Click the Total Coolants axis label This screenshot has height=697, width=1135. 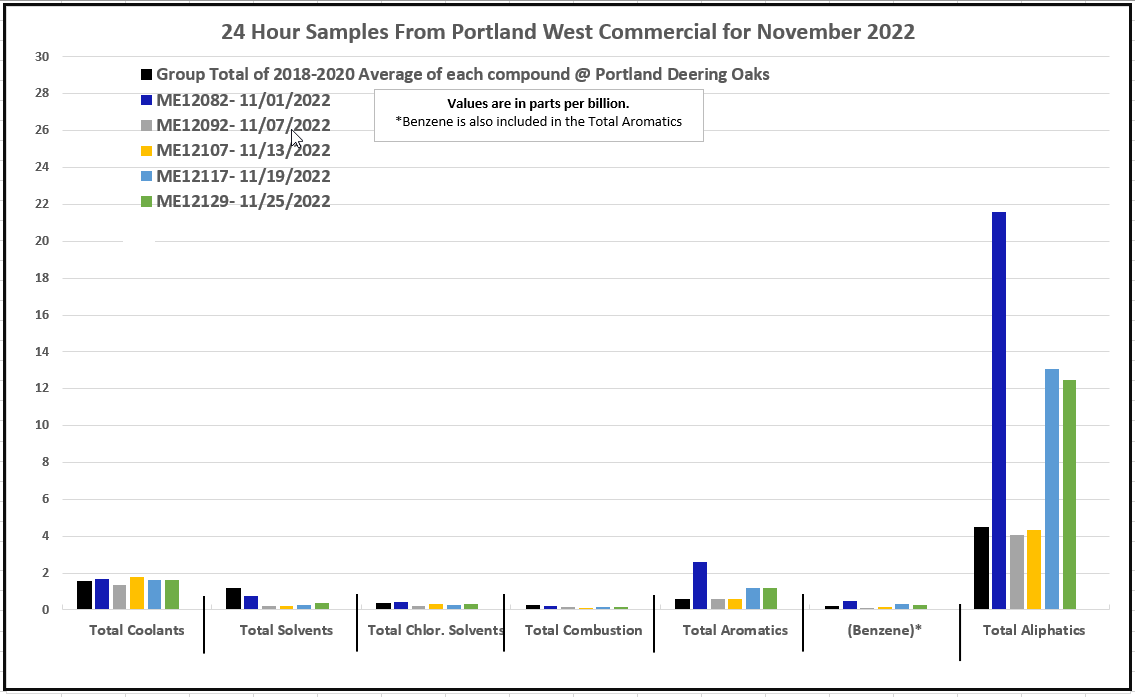coord(136,630)
